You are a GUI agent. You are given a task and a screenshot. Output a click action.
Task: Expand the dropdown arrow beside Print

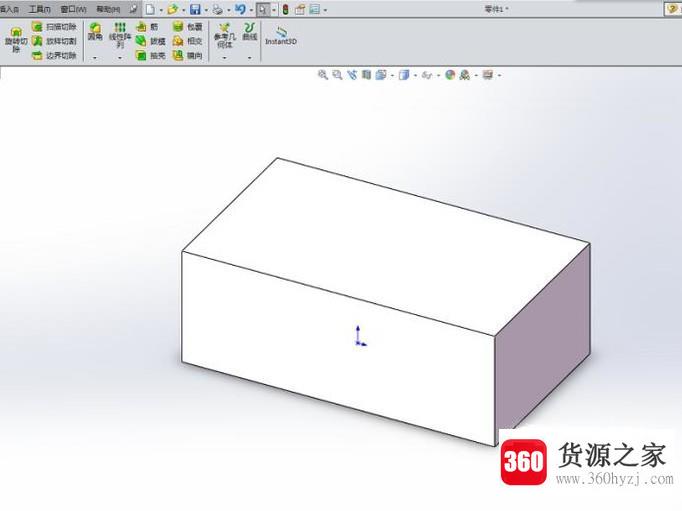click(229, 10)
